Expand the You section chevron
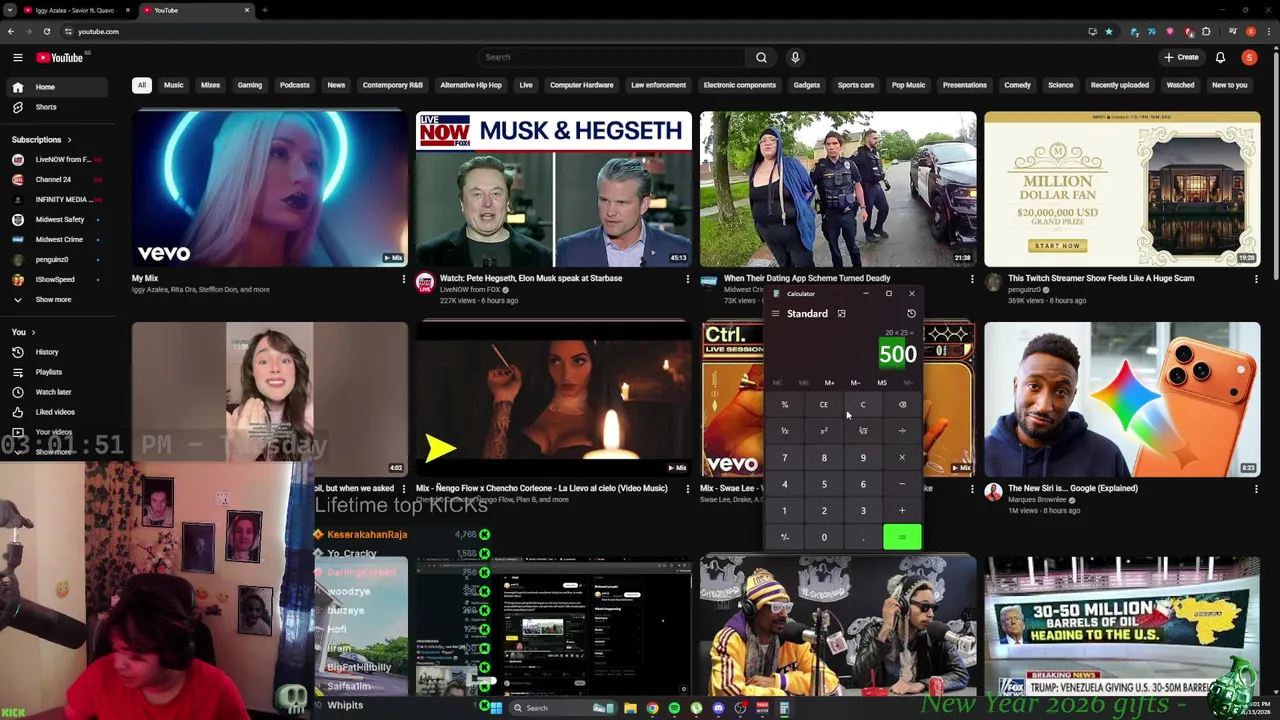1280x720 pixels. pyautogui.click(x=33, y=332)
